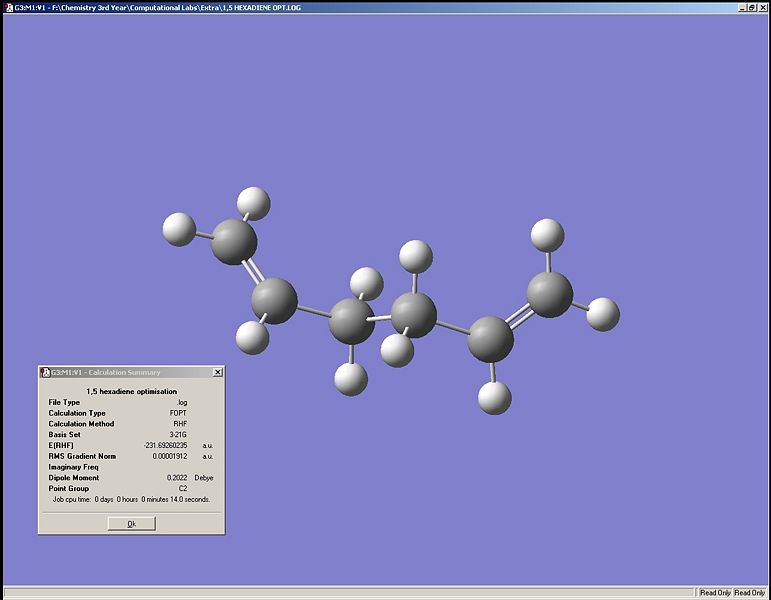The width and height of the screenshot is (771, 600).
Task: Click the Calculation Summary title bar
Action: click(125, 372)
